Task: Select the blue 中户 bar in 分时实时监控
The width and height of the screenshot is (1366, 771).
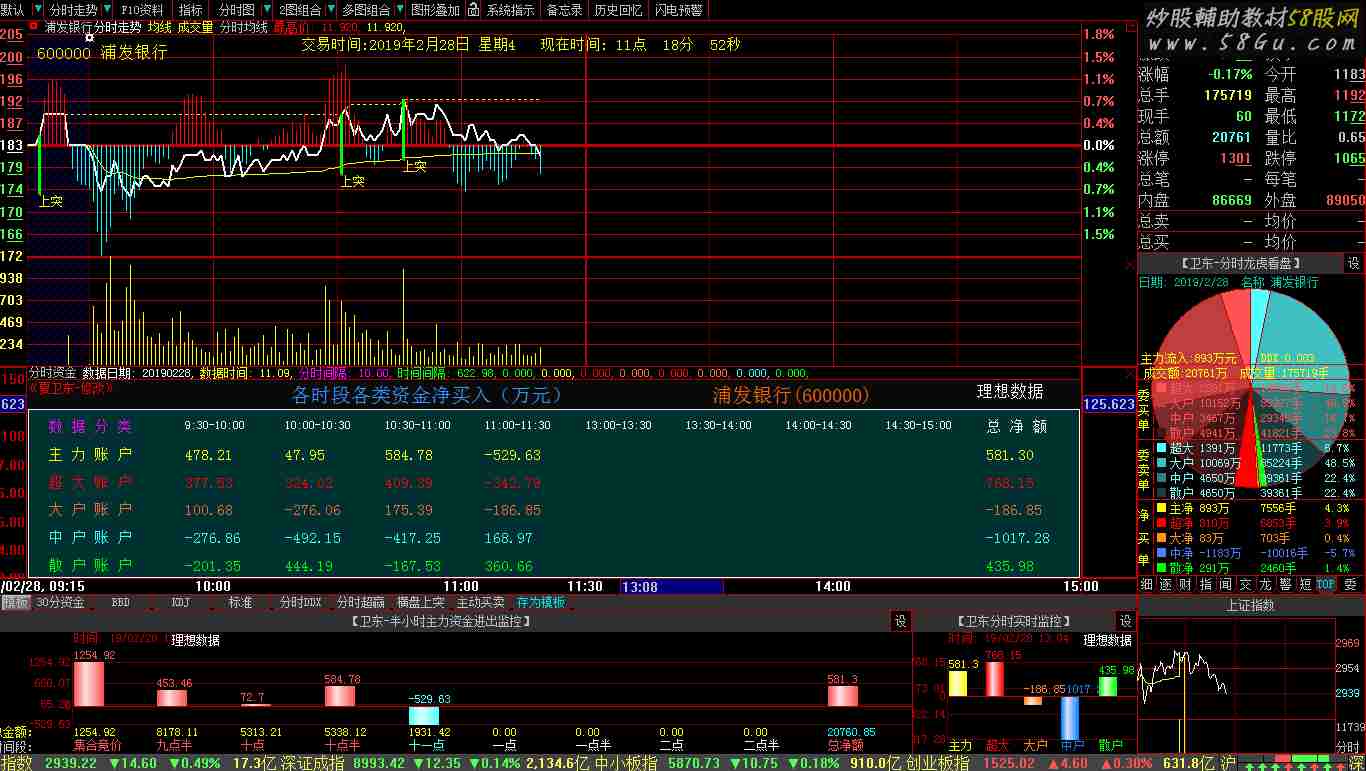Action: tap(1070, 718)
